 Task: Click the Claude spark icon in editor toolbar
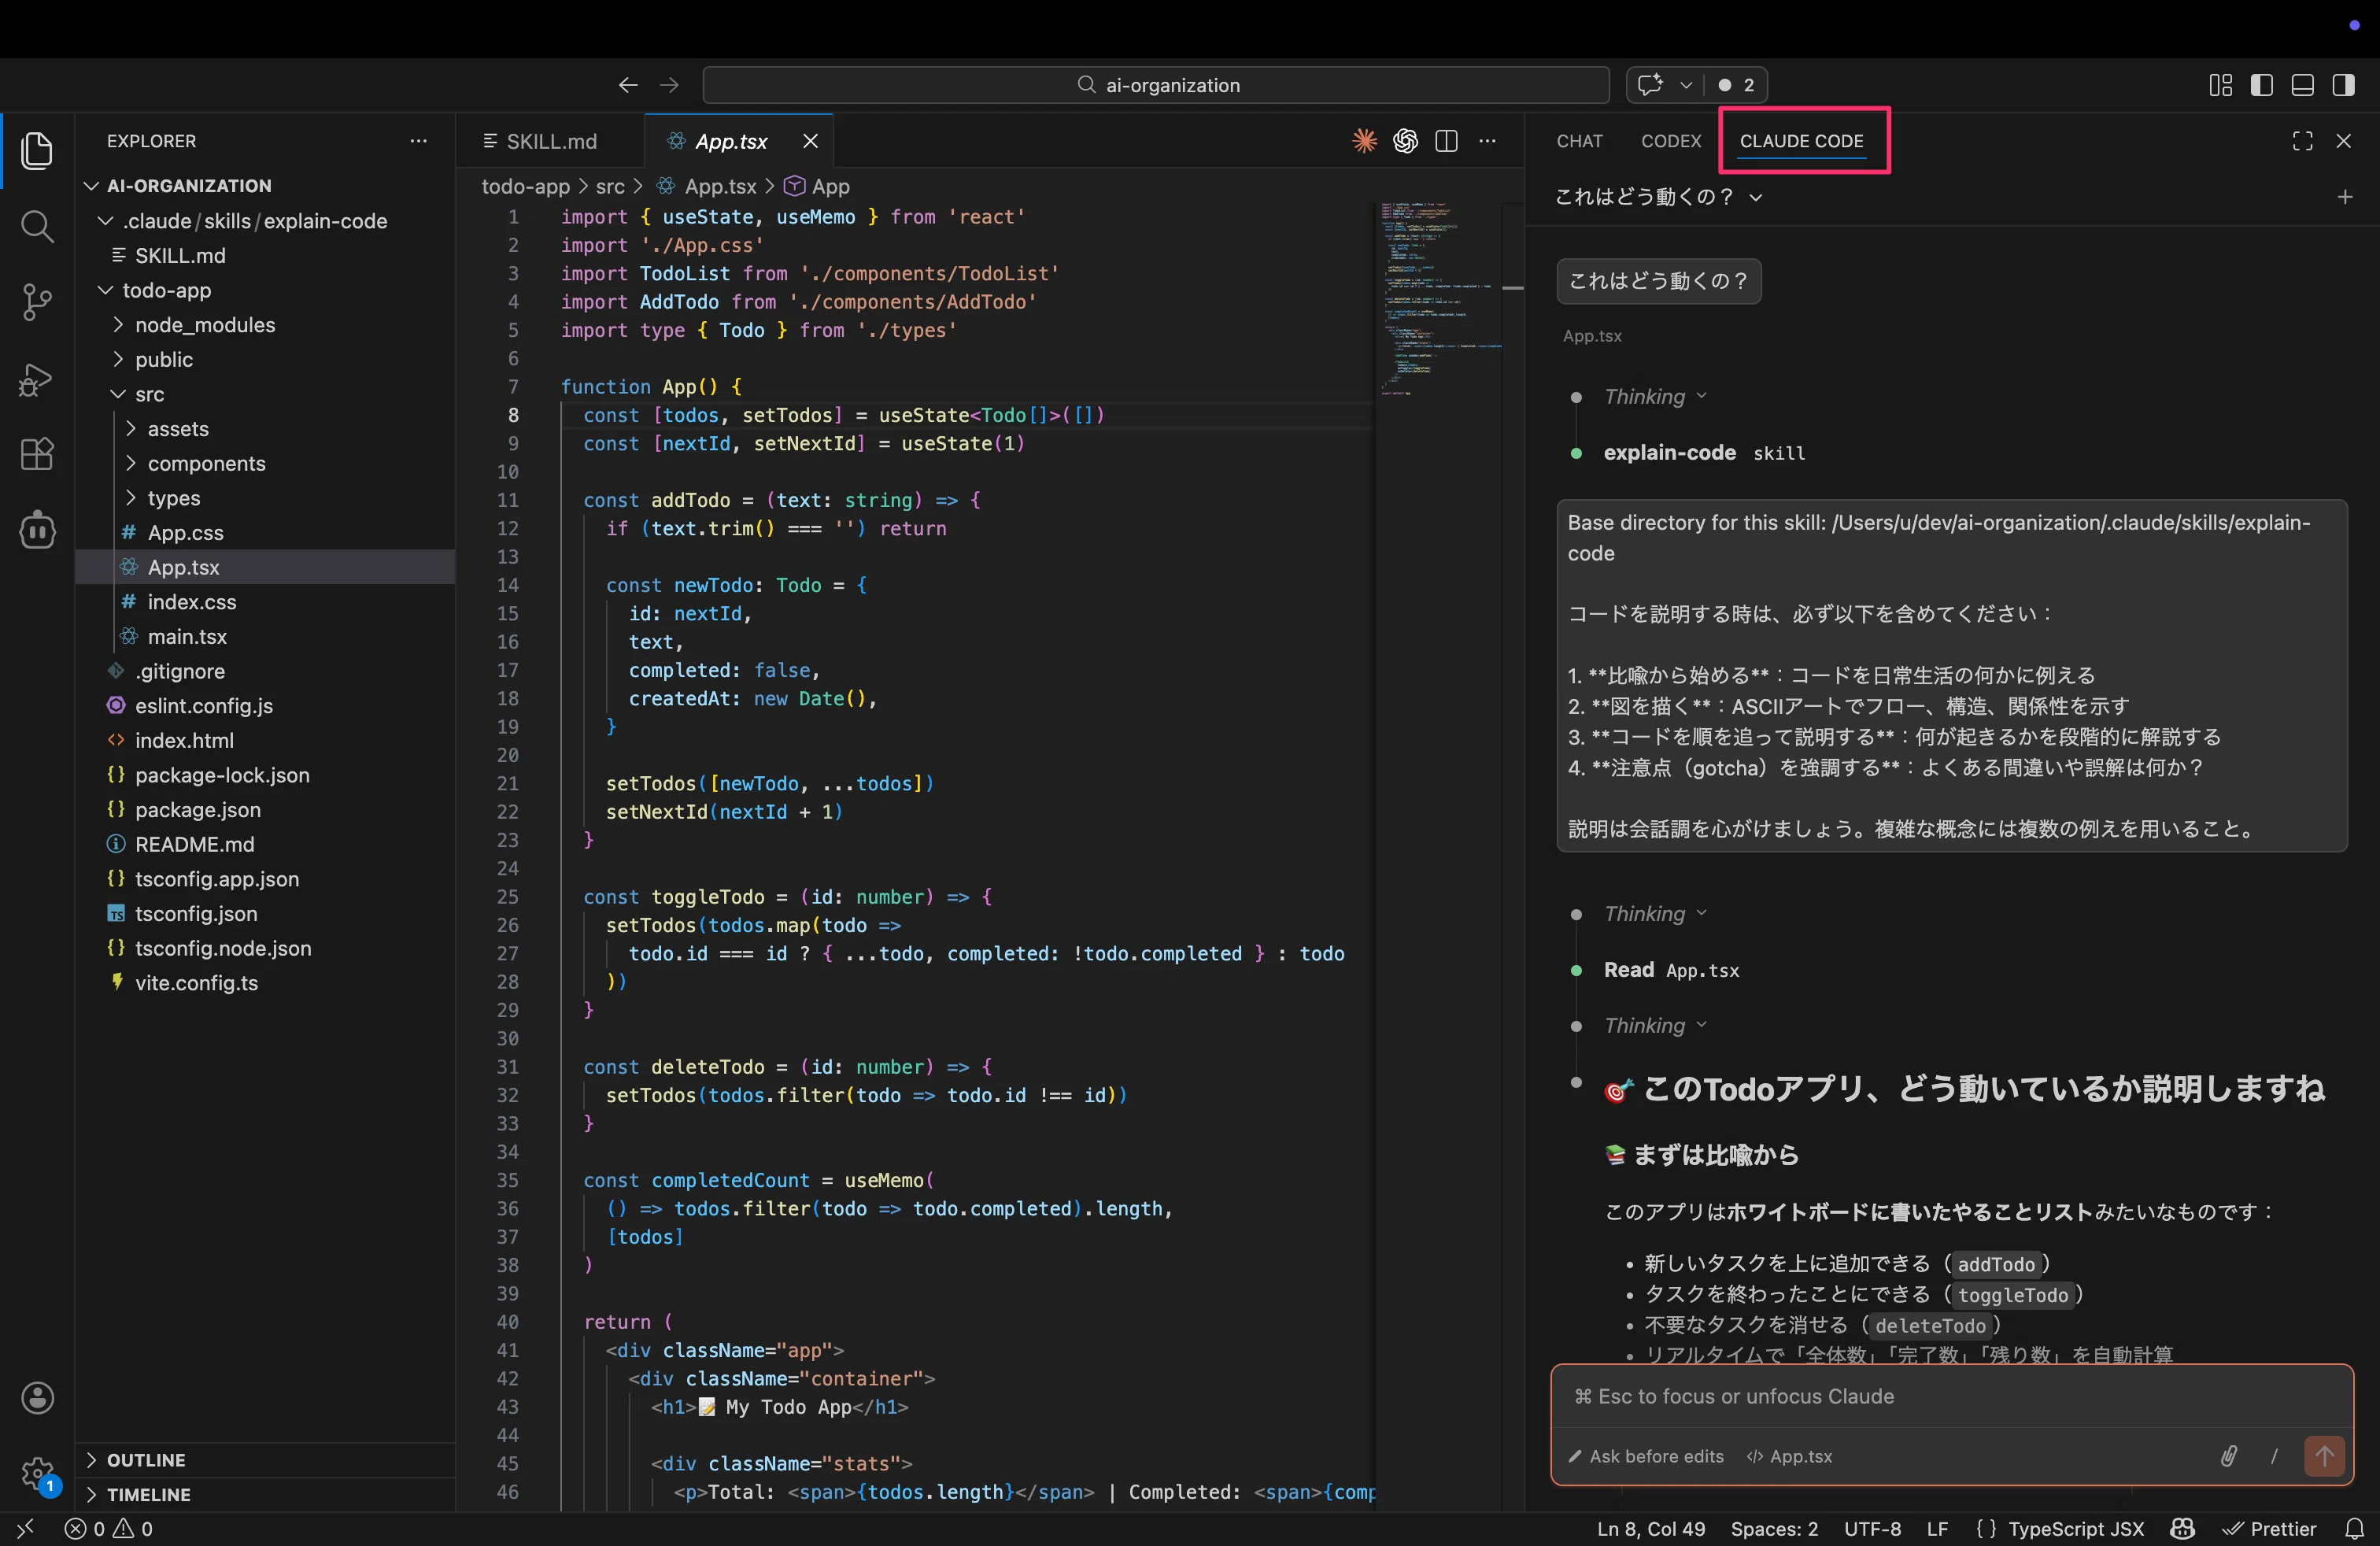[1364, 141]
